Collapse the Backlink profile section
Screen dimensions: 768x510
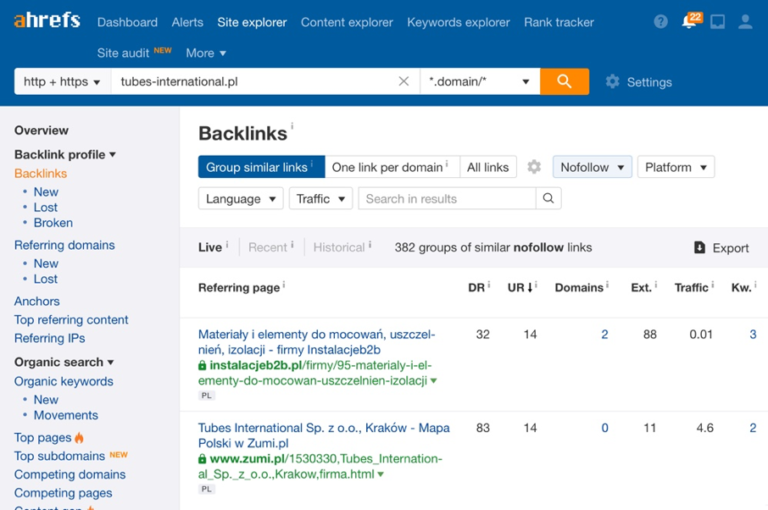[65, 154]
